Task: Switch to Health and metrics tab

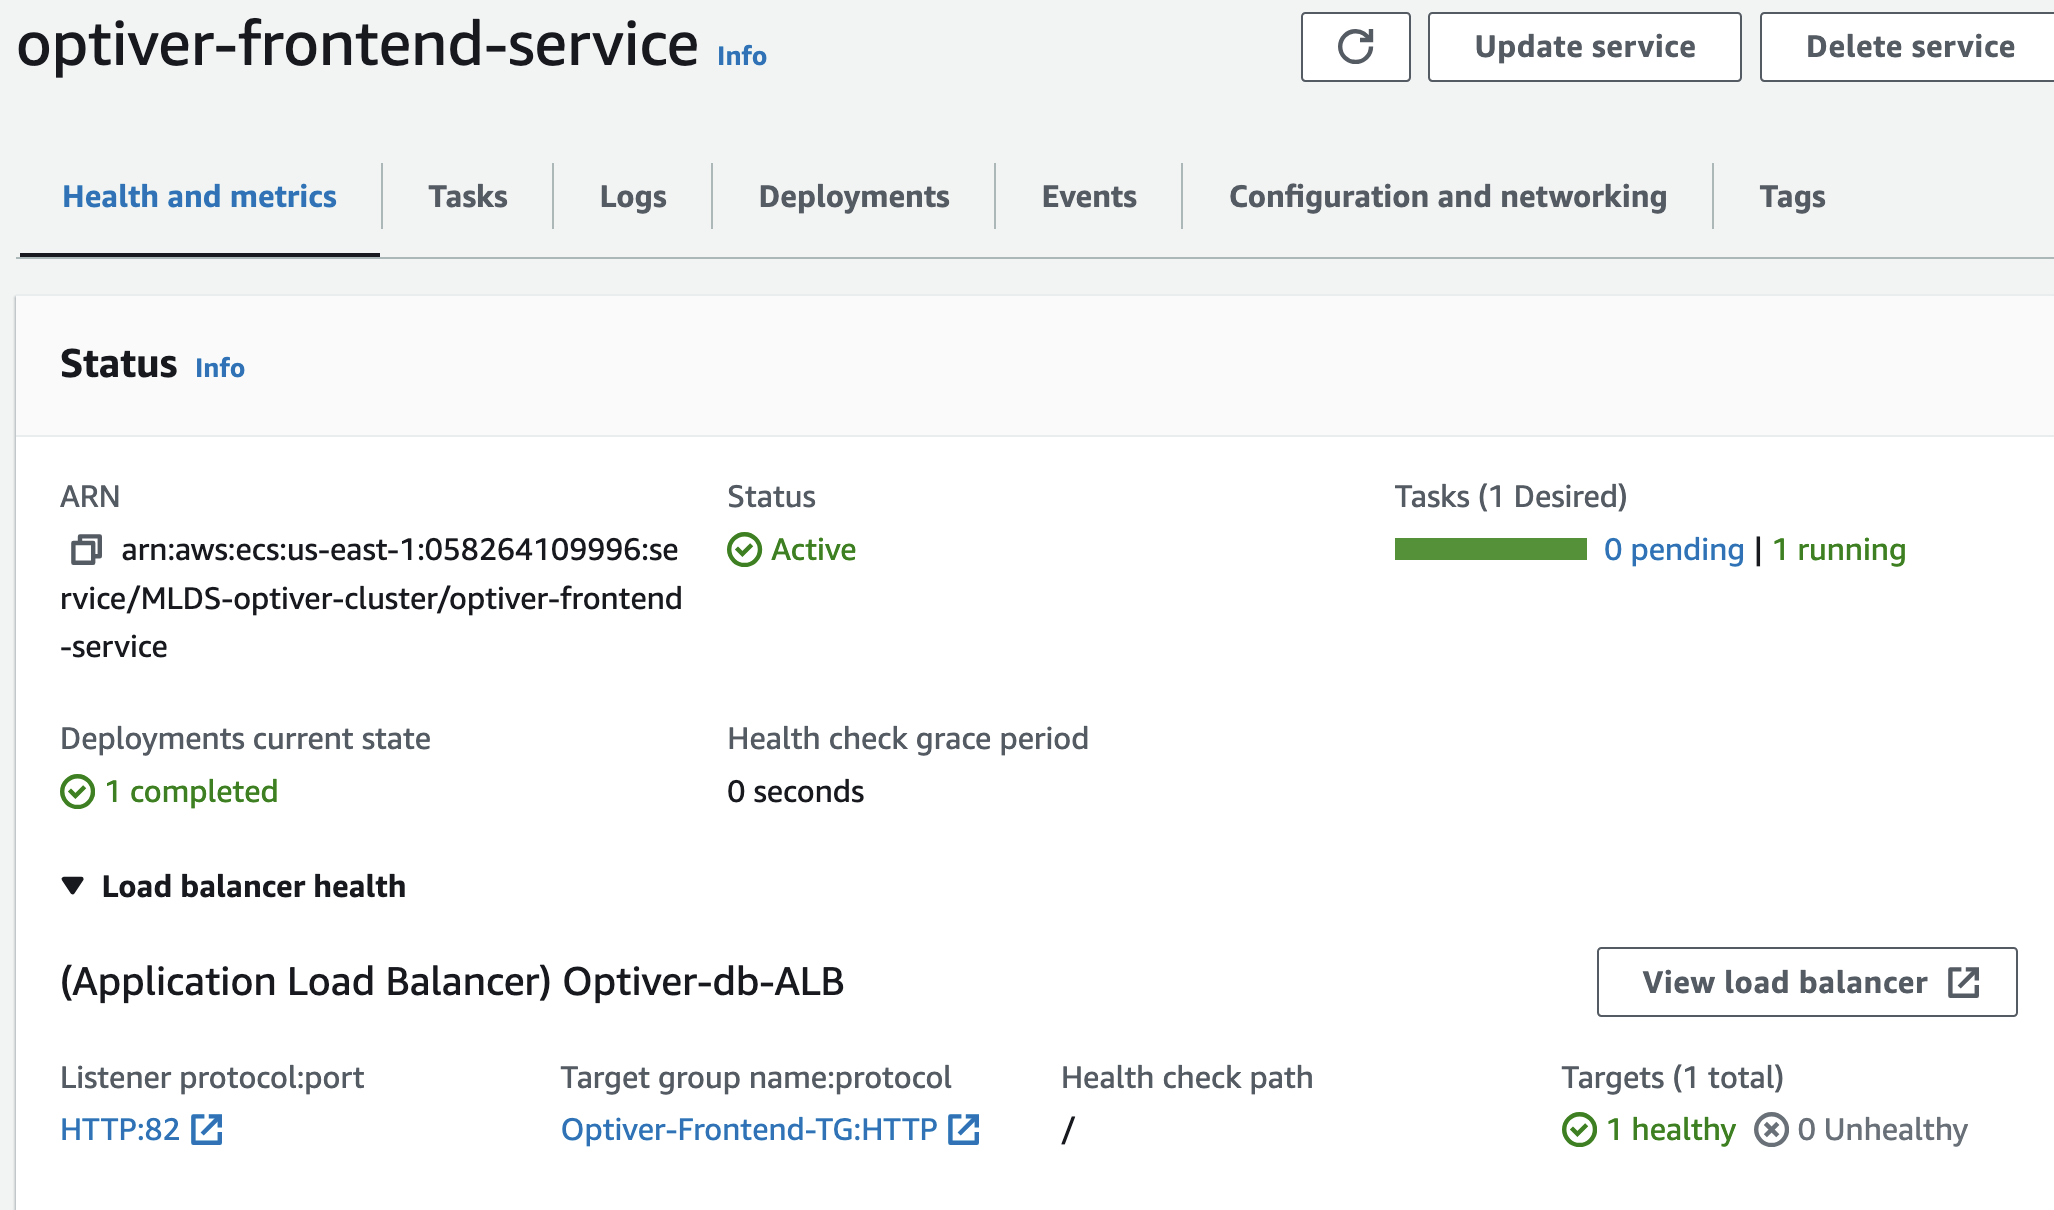Action: (199, 196)
